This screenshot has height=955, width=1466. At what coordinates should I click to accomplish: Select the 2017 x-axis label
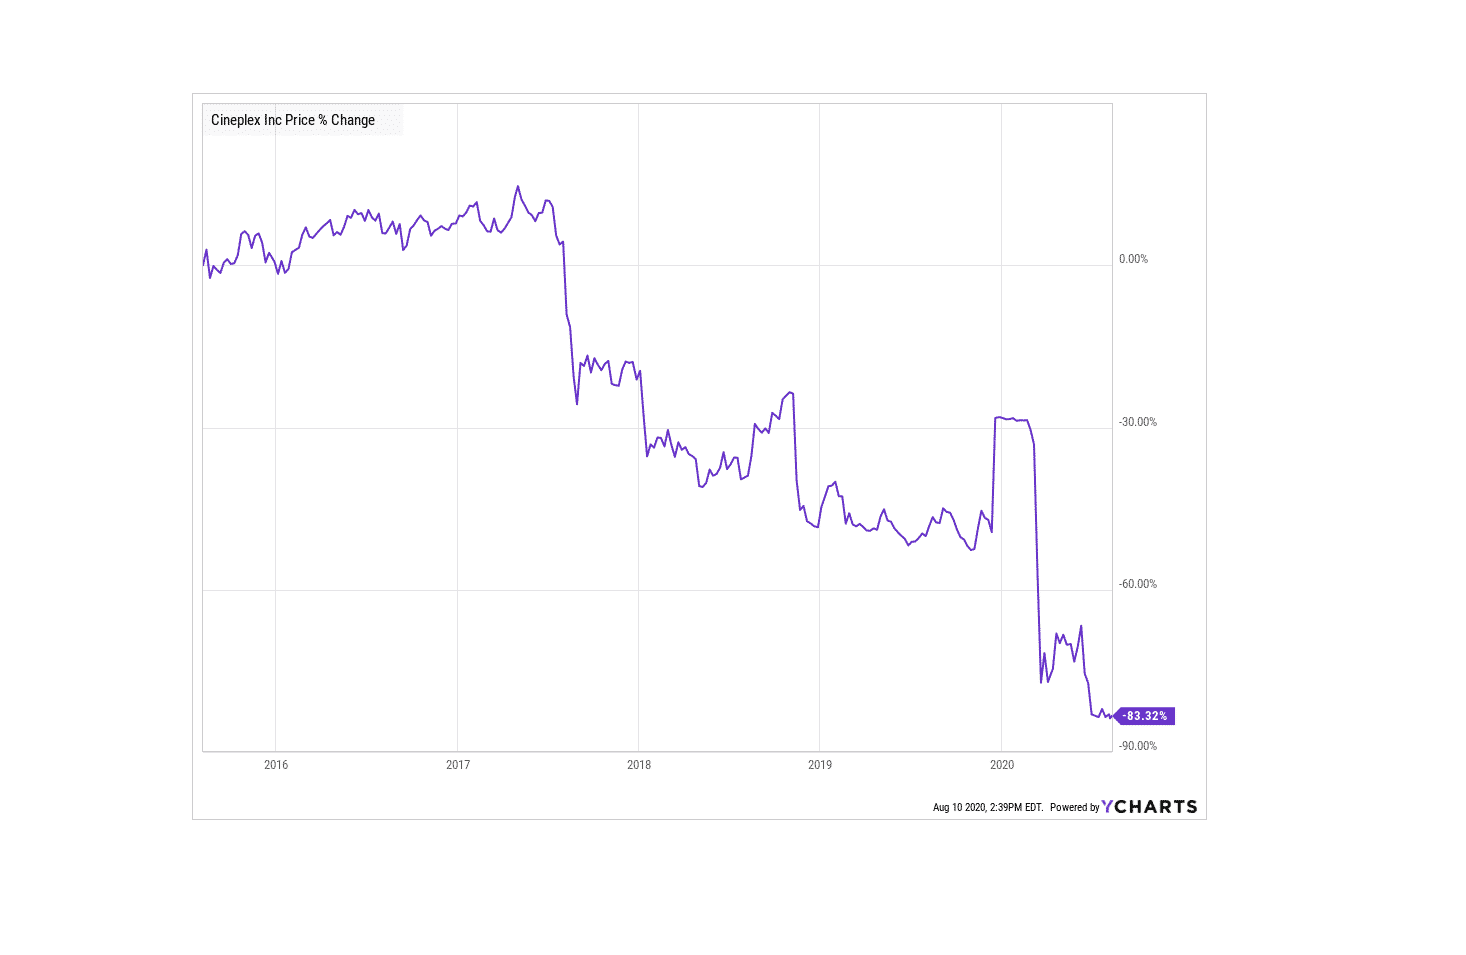[x=458, y=765]
